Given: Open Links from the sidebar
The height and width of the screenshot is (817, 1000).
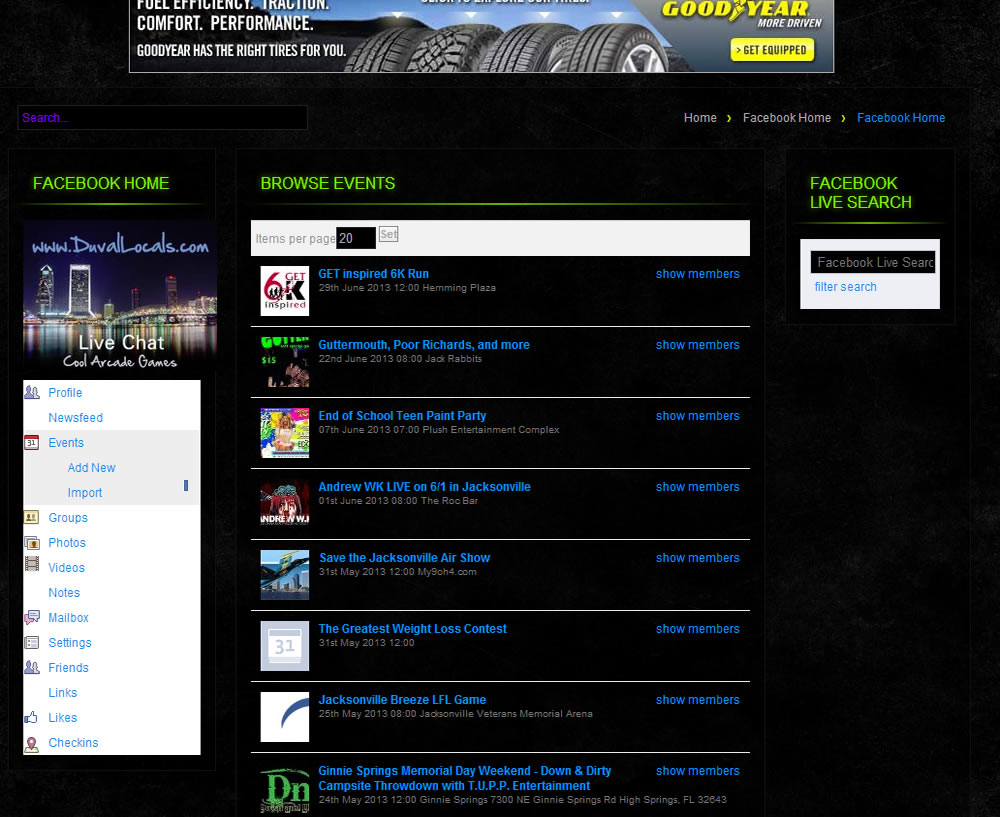Looking at the screenshot, I should pos(62,693).
